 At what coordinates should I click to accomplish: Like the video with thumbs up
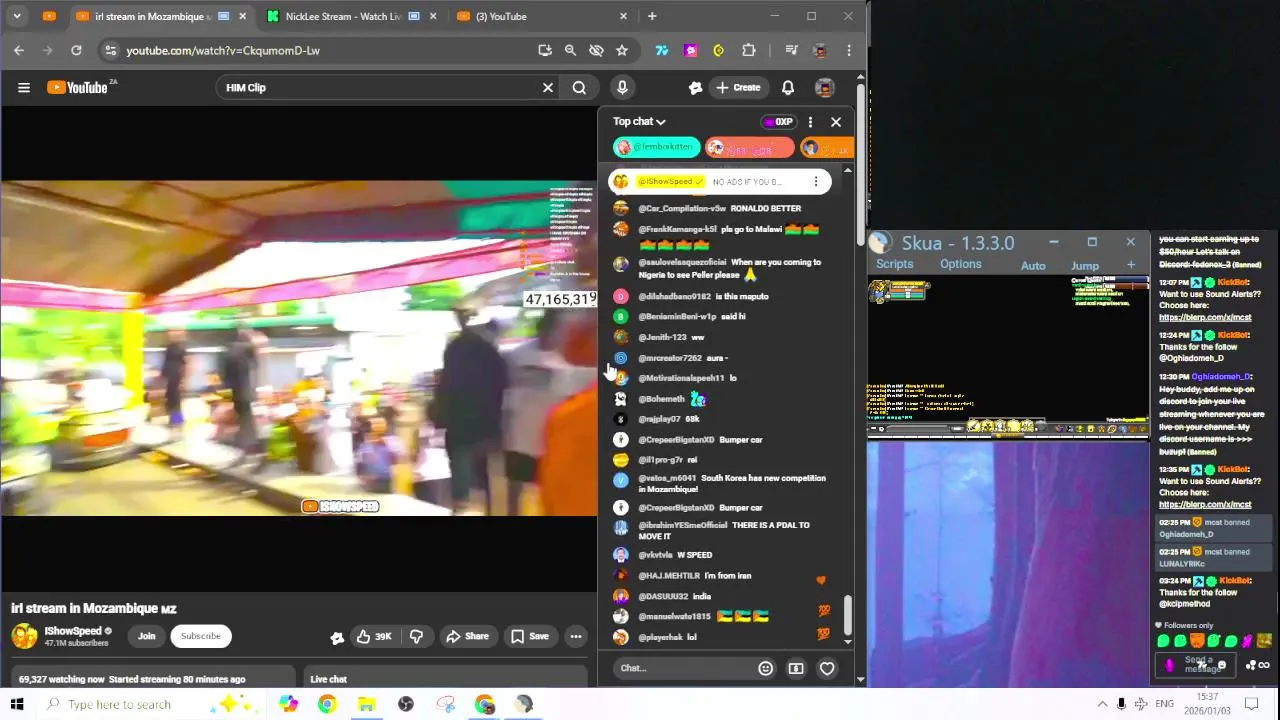pos(374,636)
